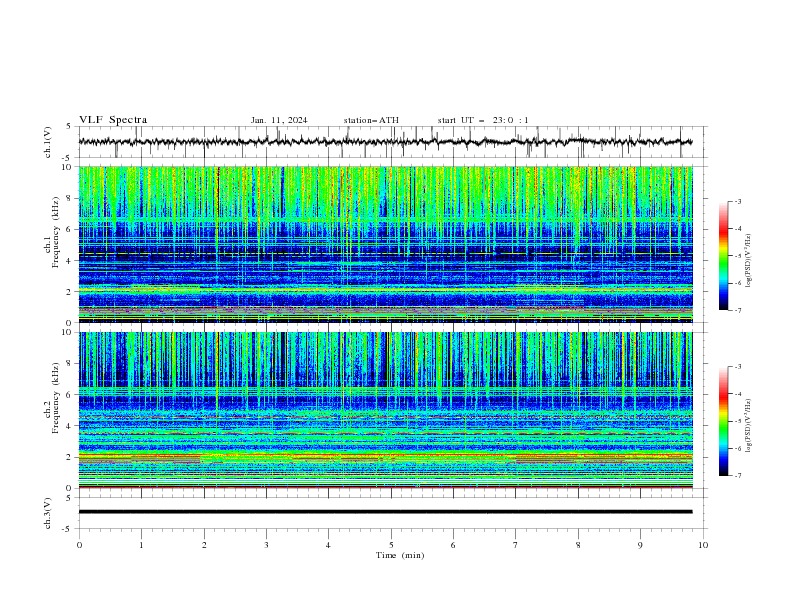Select the date "Jan. 11, 2024"
This screenshot has width=792, height=612.
pos(279,120)
